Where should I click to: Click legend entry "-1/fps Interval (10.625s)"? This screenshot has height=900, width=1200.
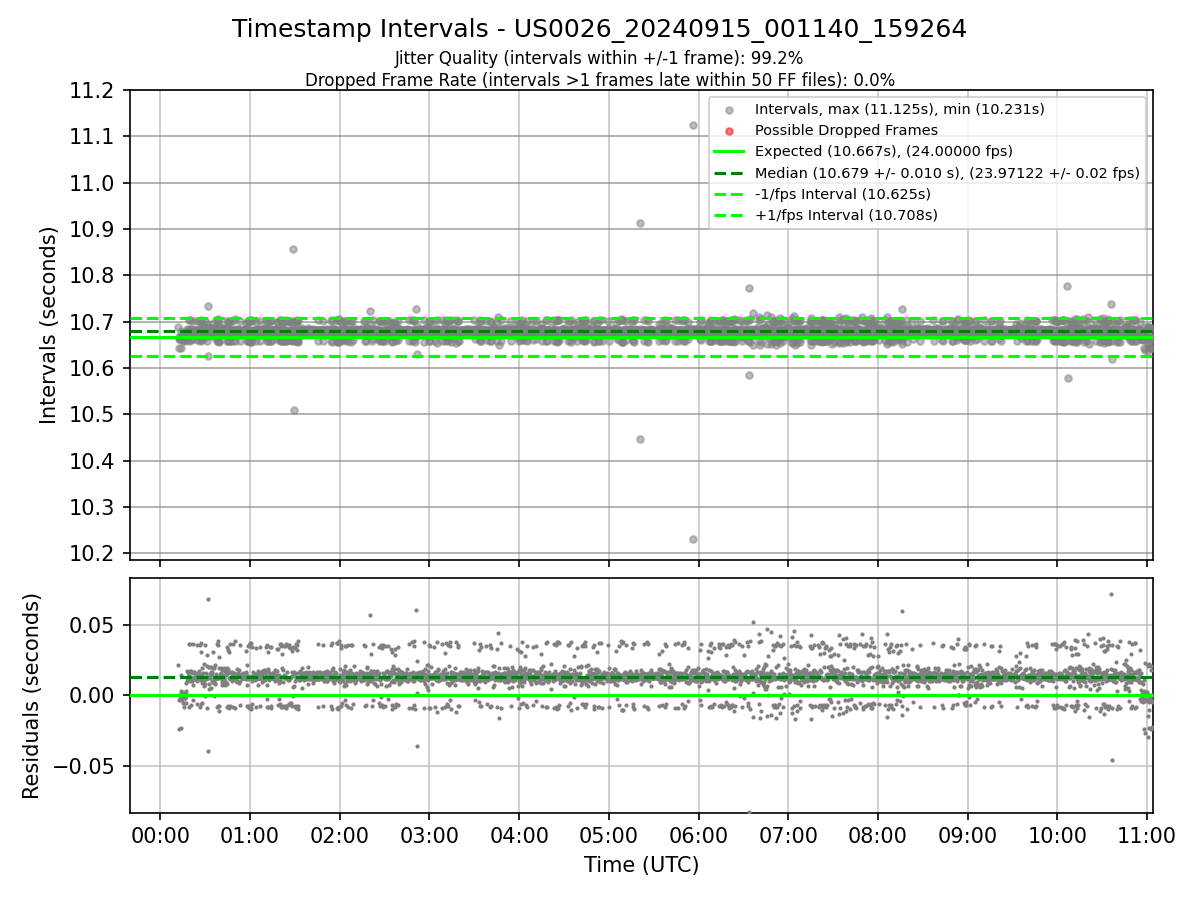[x=842, y=193]
